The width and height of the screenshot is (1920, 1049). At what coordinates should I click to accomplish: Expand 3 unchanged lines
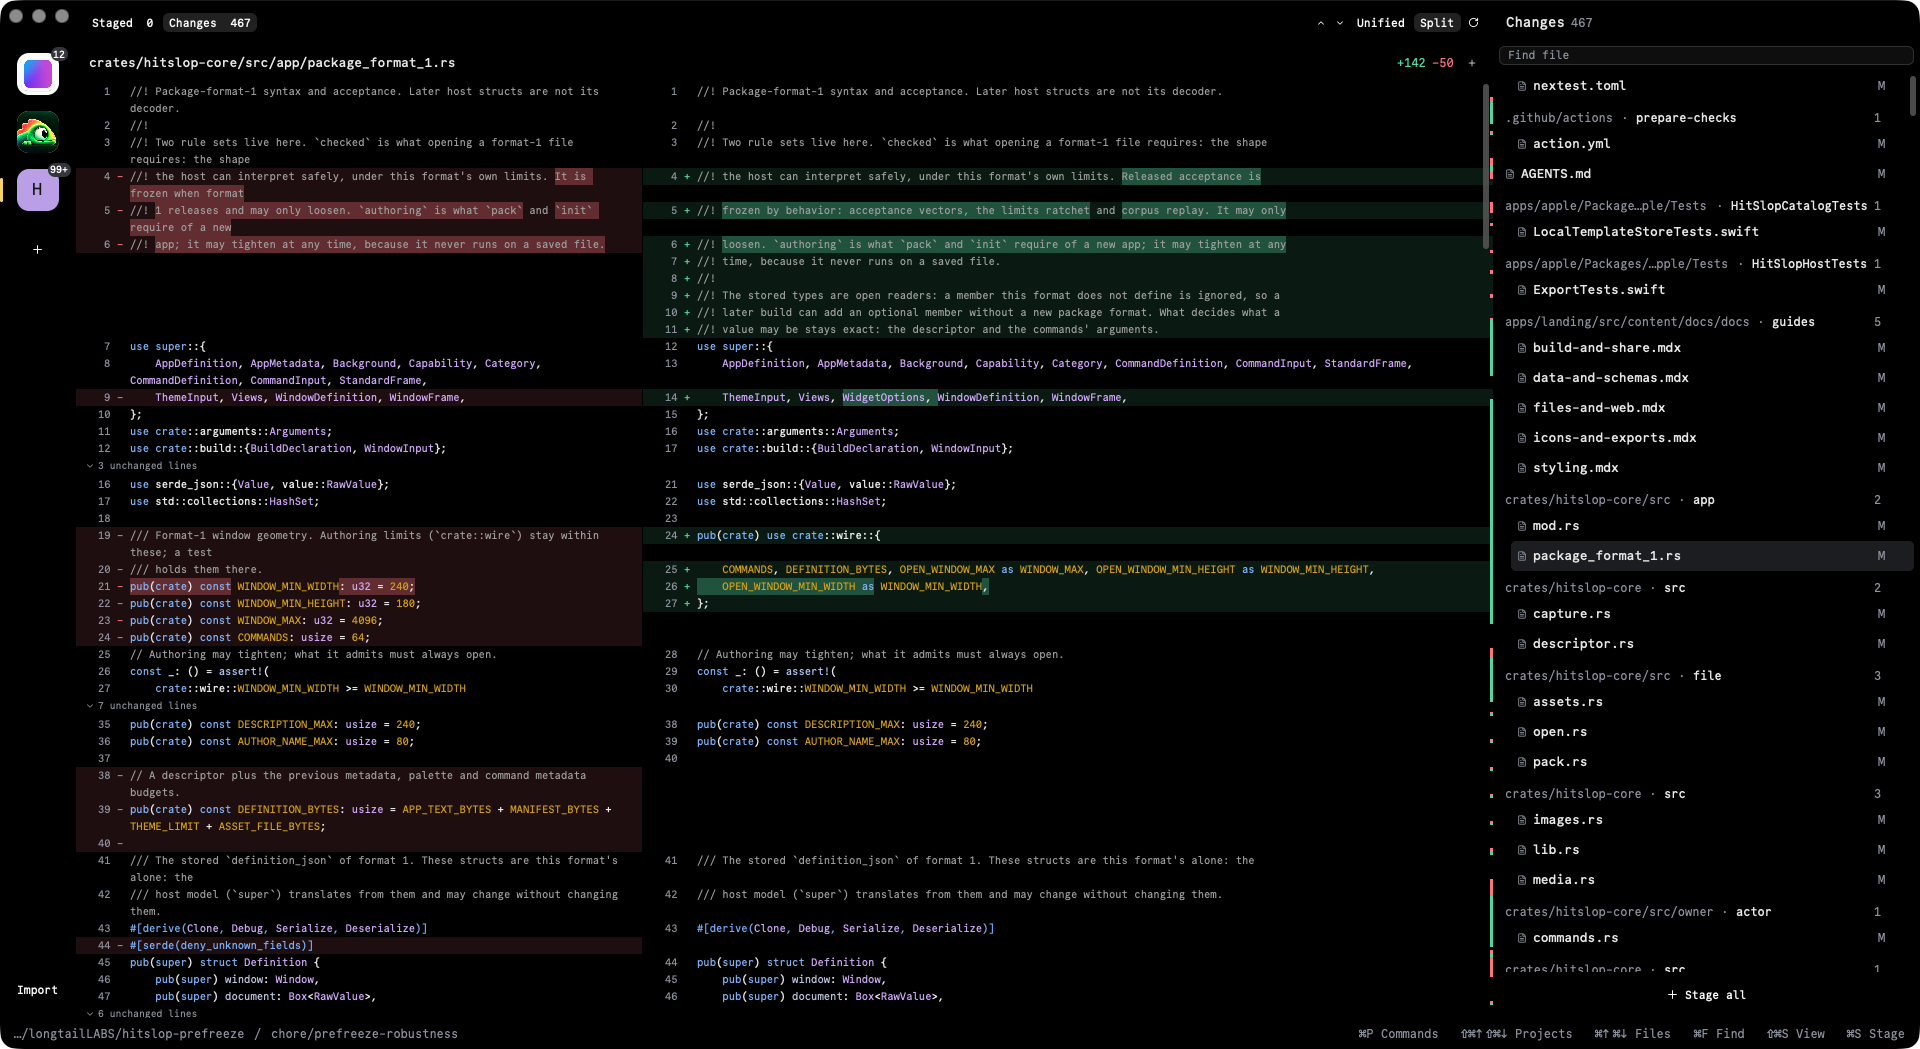[142, 466]
